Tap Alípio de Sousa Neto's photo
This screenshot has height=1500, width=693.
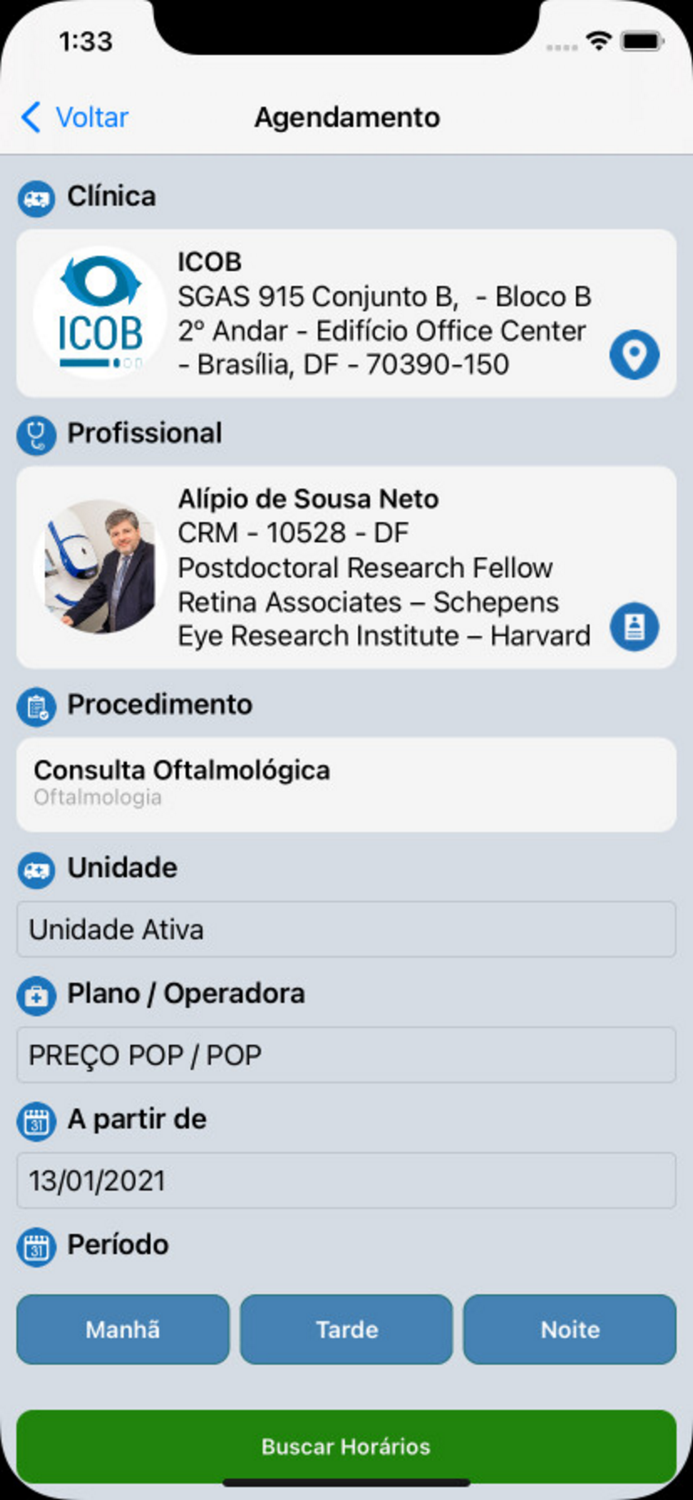click(x=99, y=567)
